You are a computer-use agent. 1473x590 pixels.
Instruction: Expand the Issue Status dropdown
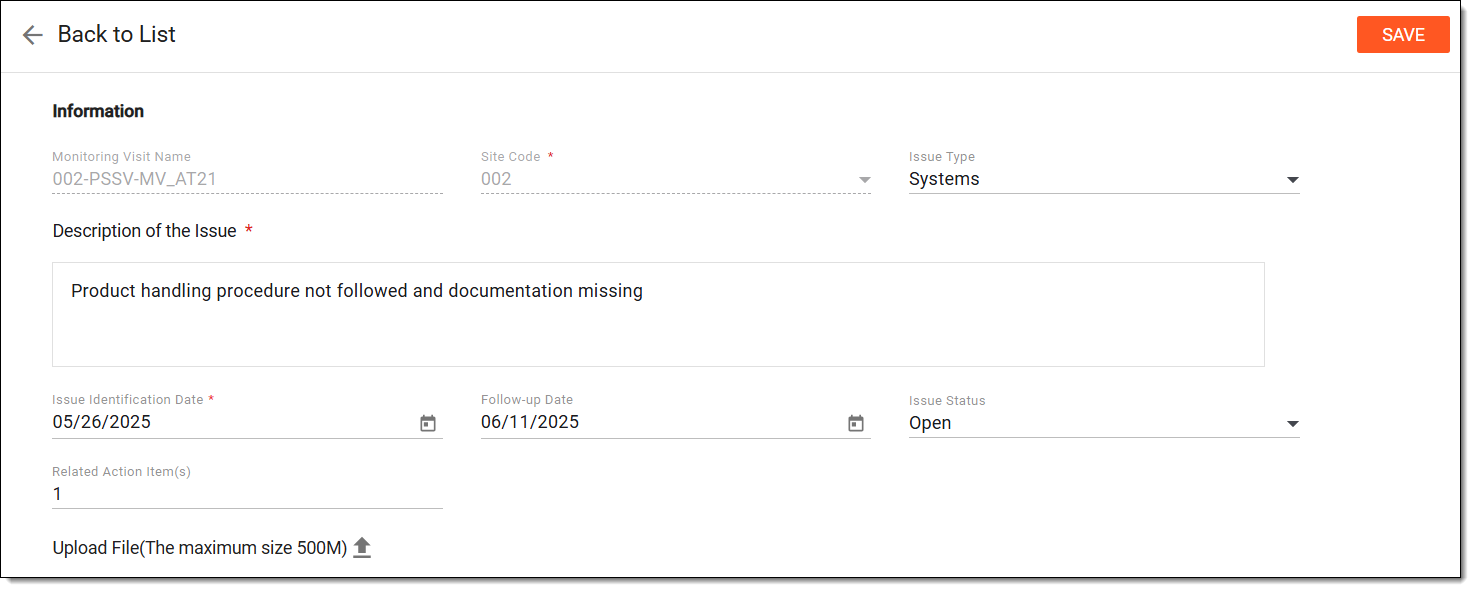pyautogui.click(x=1292, y=424)
